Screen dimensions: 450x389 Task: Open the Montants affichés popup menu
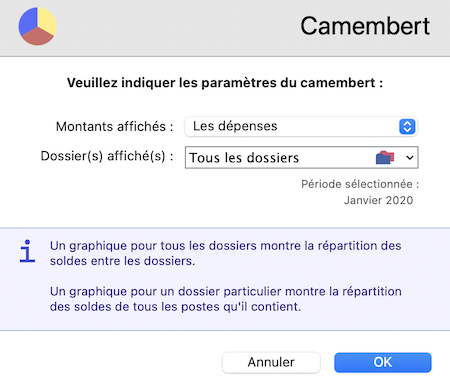pyautogui.click(x=301, y=127)
